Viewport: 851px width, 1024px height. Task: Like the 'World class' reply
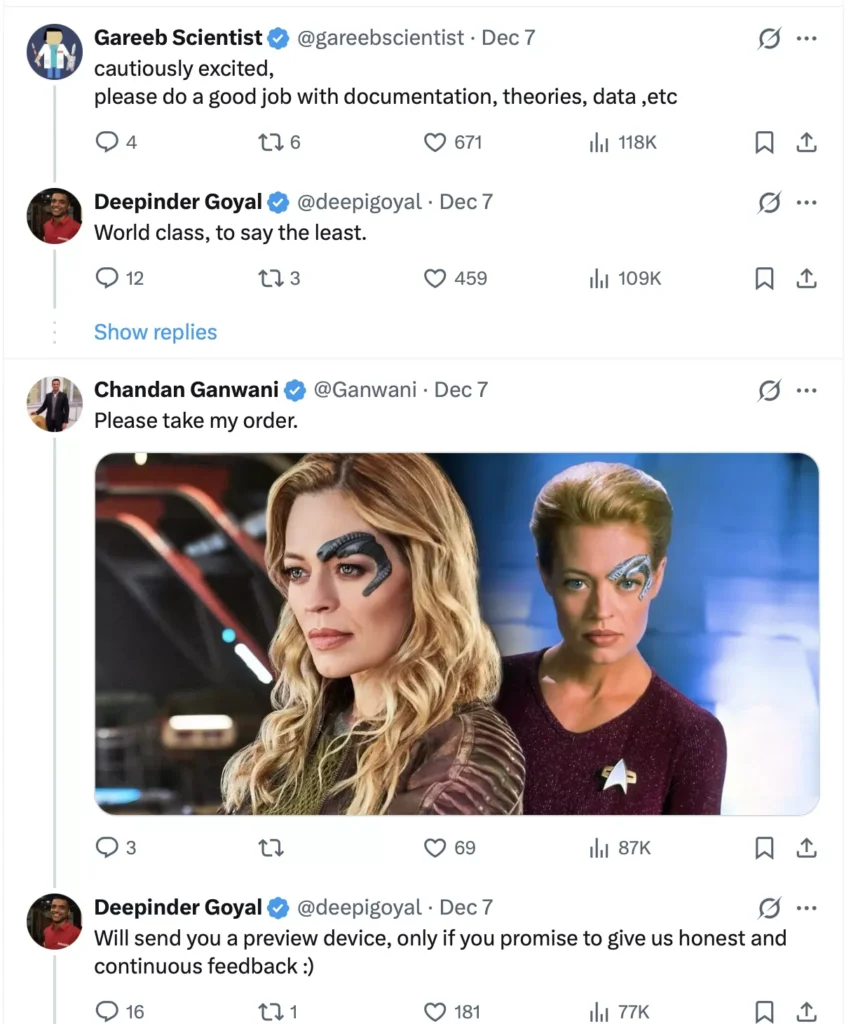[435, 278]
